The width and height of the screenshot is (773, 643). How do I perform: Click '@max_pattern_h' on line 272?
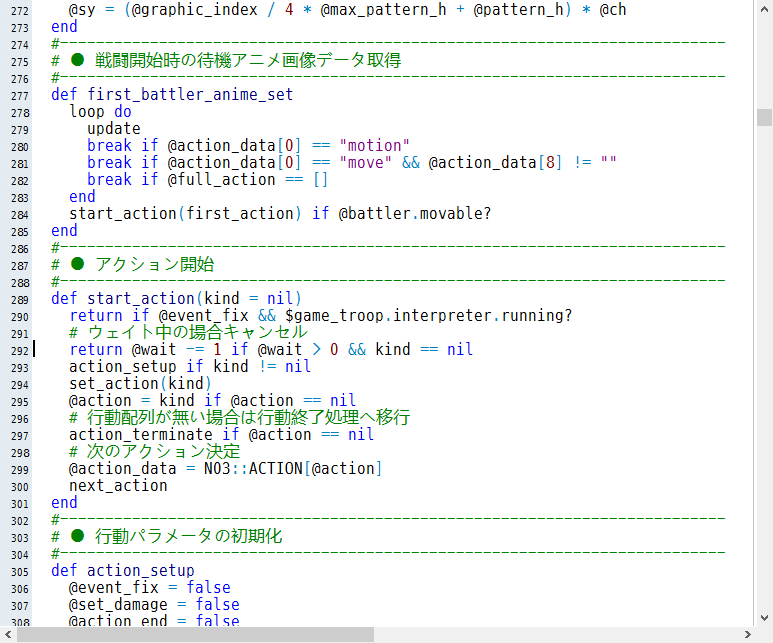click(x=383, y=10)
